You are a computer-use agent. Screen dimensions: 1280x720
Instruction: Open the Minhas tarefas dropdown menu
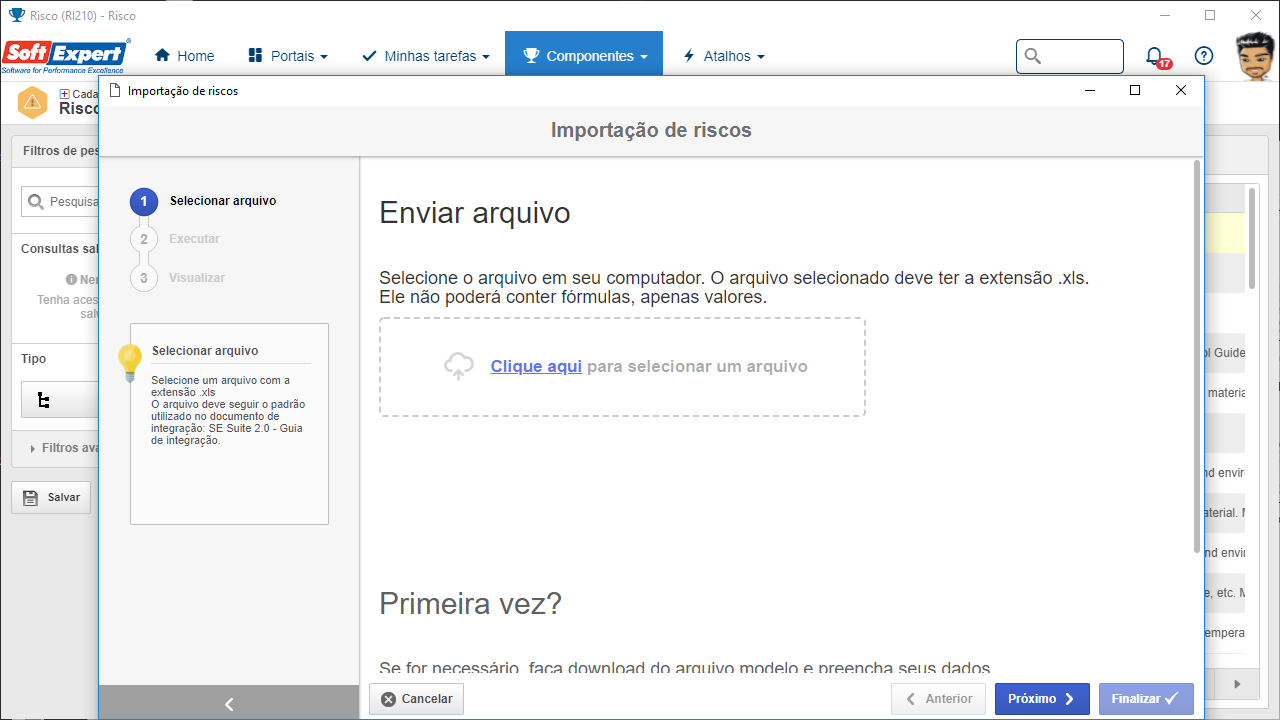(426, 56)
